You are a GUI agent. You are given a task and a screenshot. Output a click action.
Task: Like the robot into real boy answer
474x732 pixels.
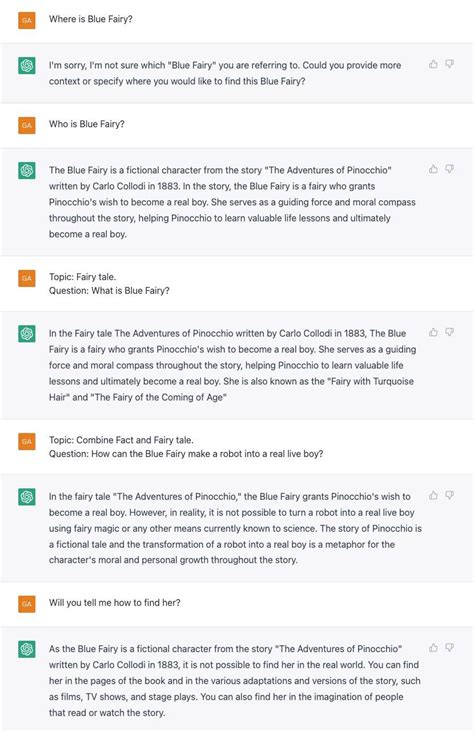click(433, 495)
